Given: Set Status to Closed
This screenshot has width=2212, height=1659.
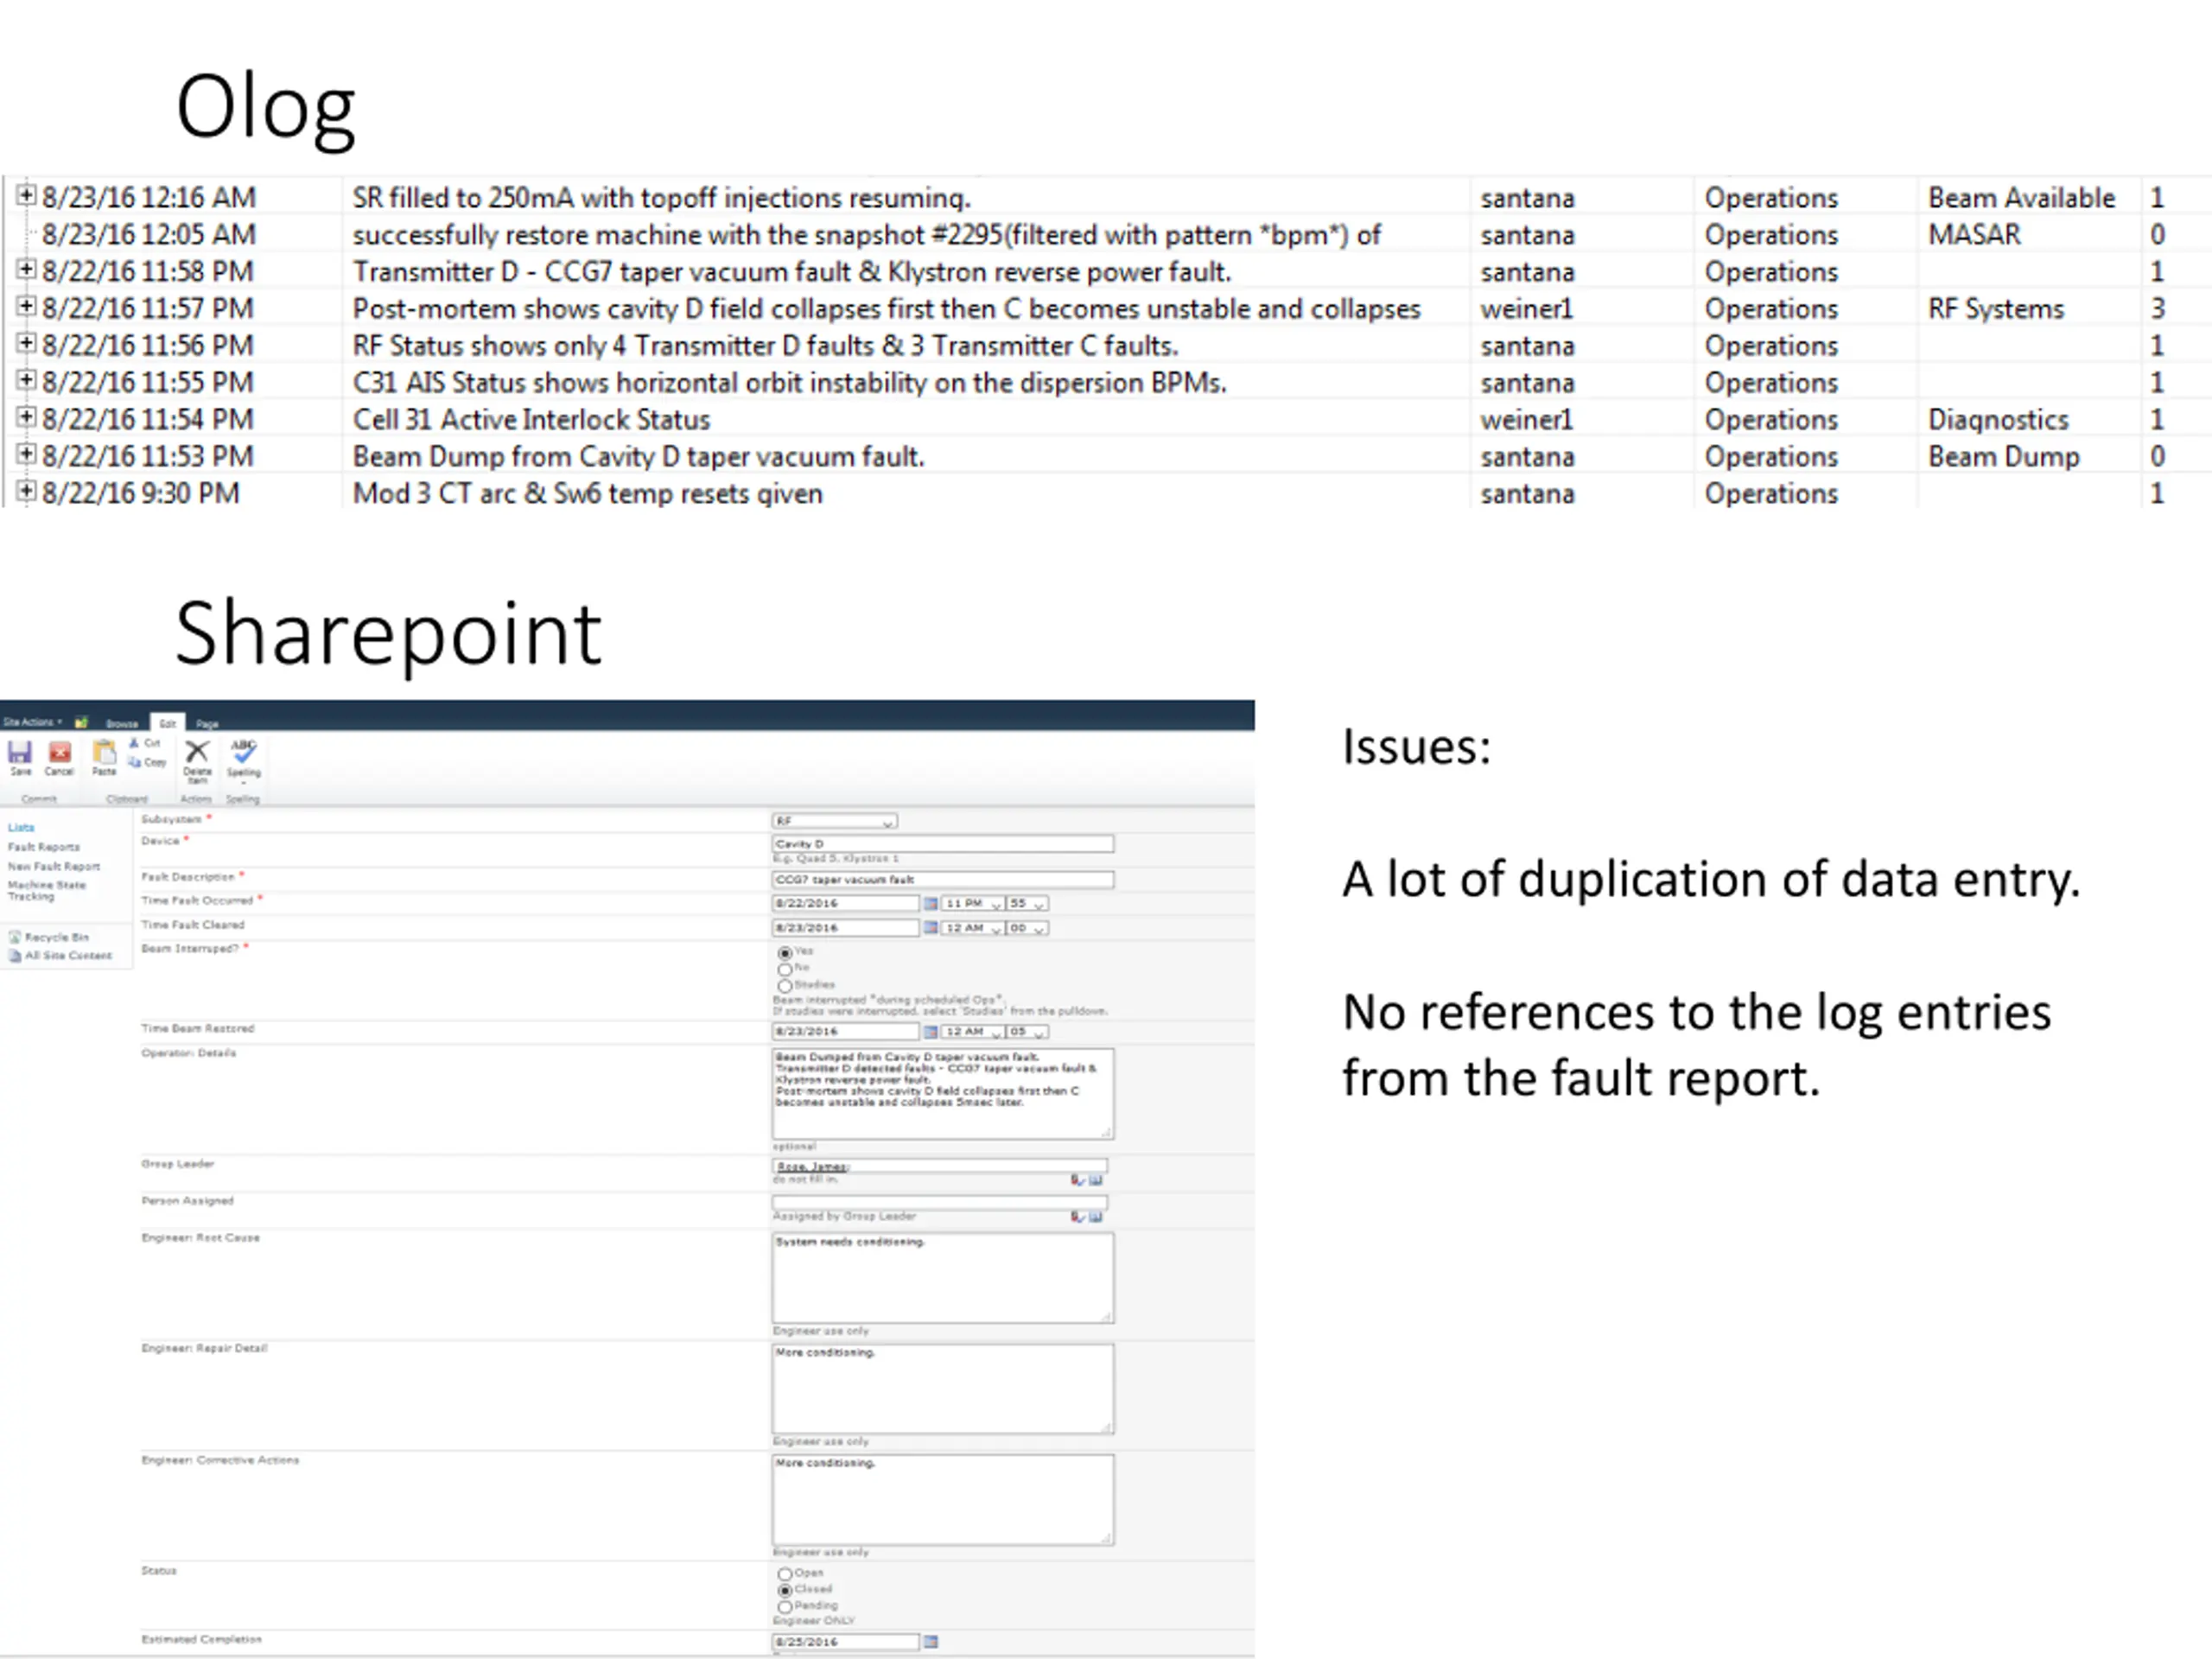Looking at the screenshot, I should pyautogui.click(x=785, y=1590).
